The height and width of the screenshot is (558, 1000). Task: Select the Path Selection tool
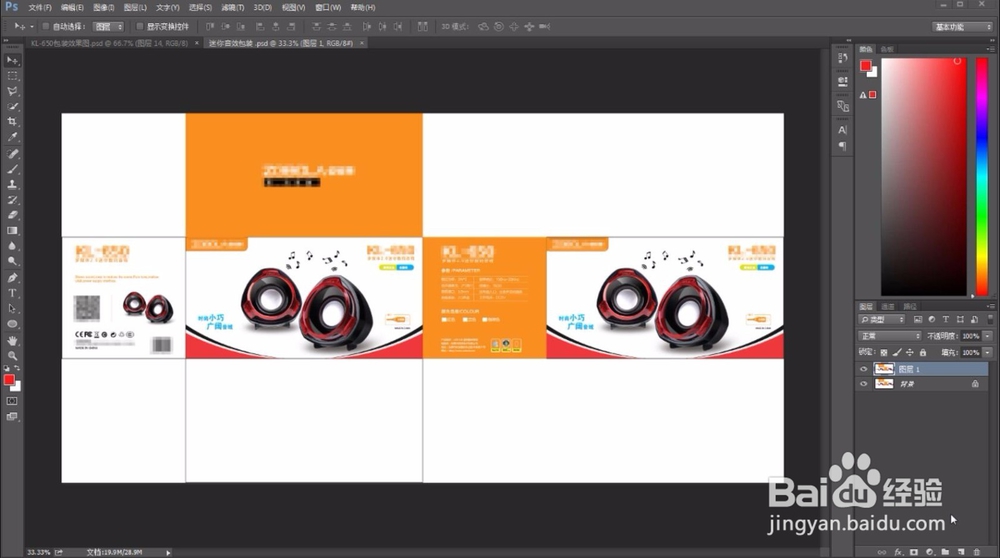coord(12,308)
